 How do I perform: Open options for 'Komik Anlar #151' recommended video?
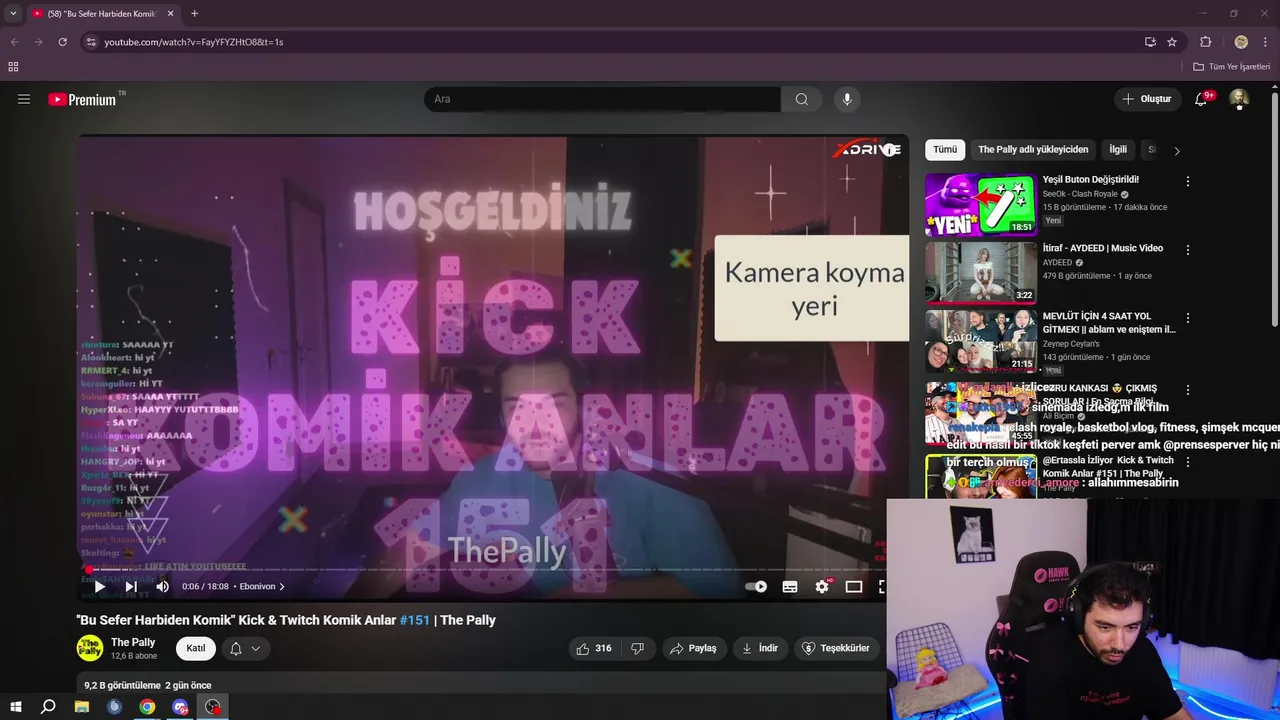point(1188,462)
